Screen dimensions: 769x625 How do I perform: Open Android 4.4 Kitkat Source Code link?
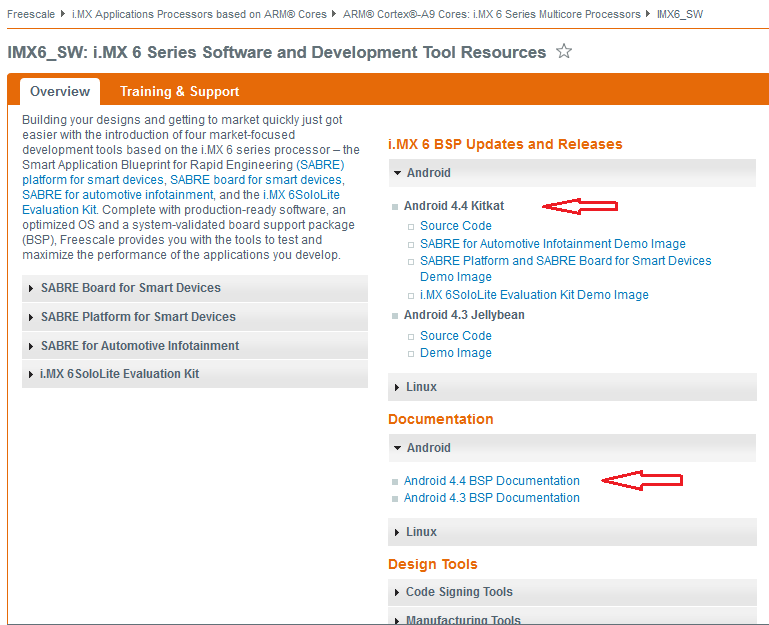(456, 226)
